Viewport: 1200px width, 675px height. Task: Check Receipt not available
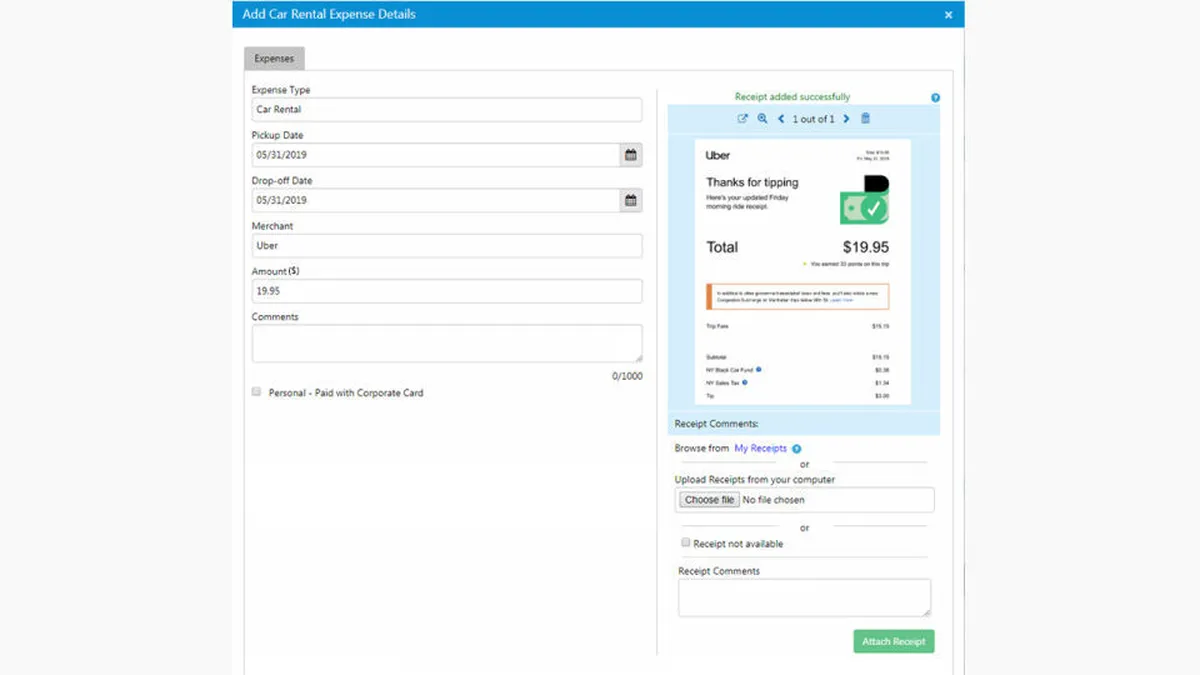[686, 543]
